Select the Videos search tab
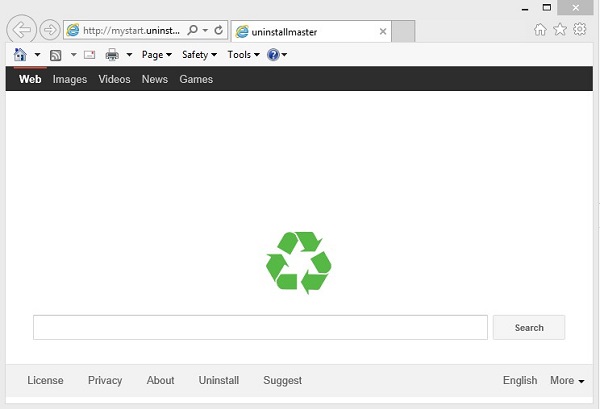 tap(114, 79)
